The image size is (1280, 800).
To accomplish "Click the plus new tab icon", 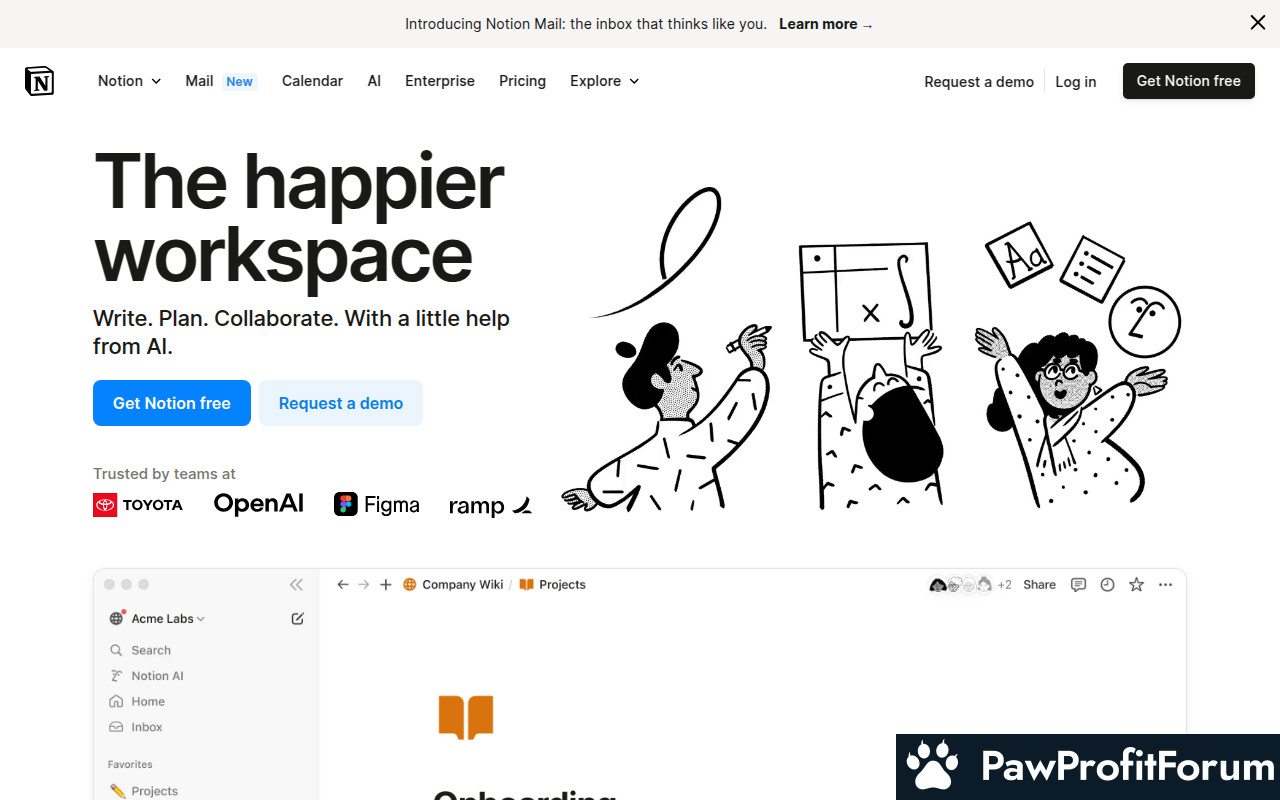I will point(386,585).
